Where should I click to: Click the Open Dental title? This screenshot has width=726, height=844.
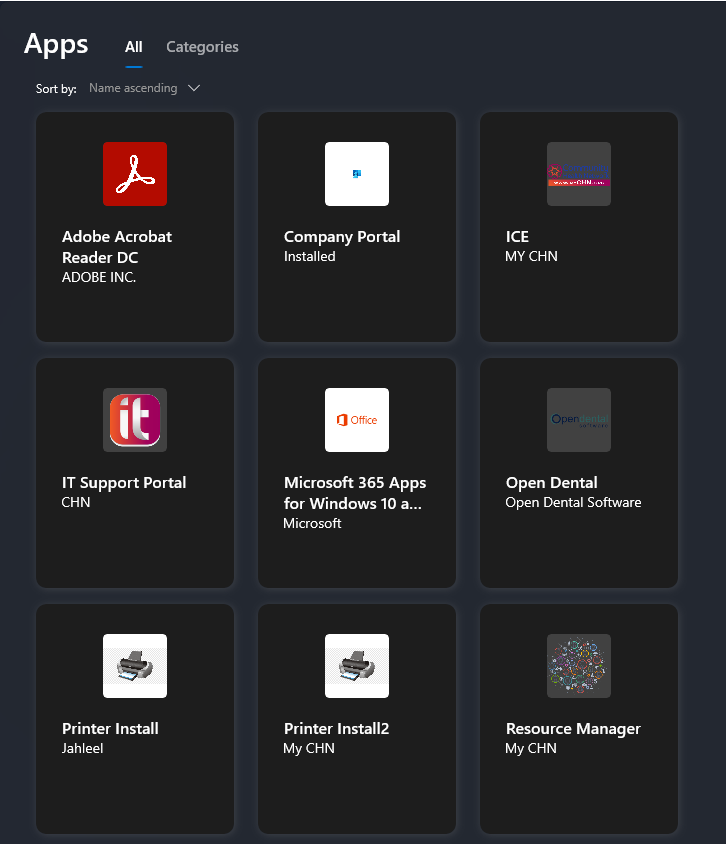pos(552,483)
